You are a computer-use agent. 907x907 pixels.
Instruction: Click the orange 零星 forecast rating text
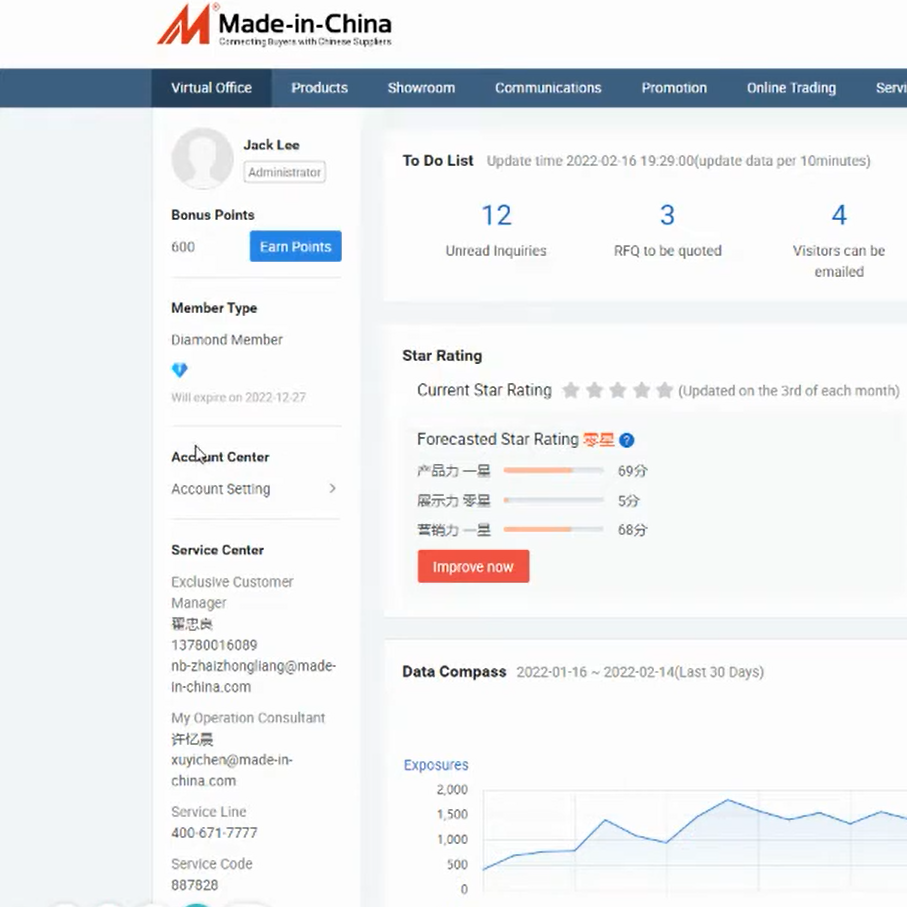(598, 440)
